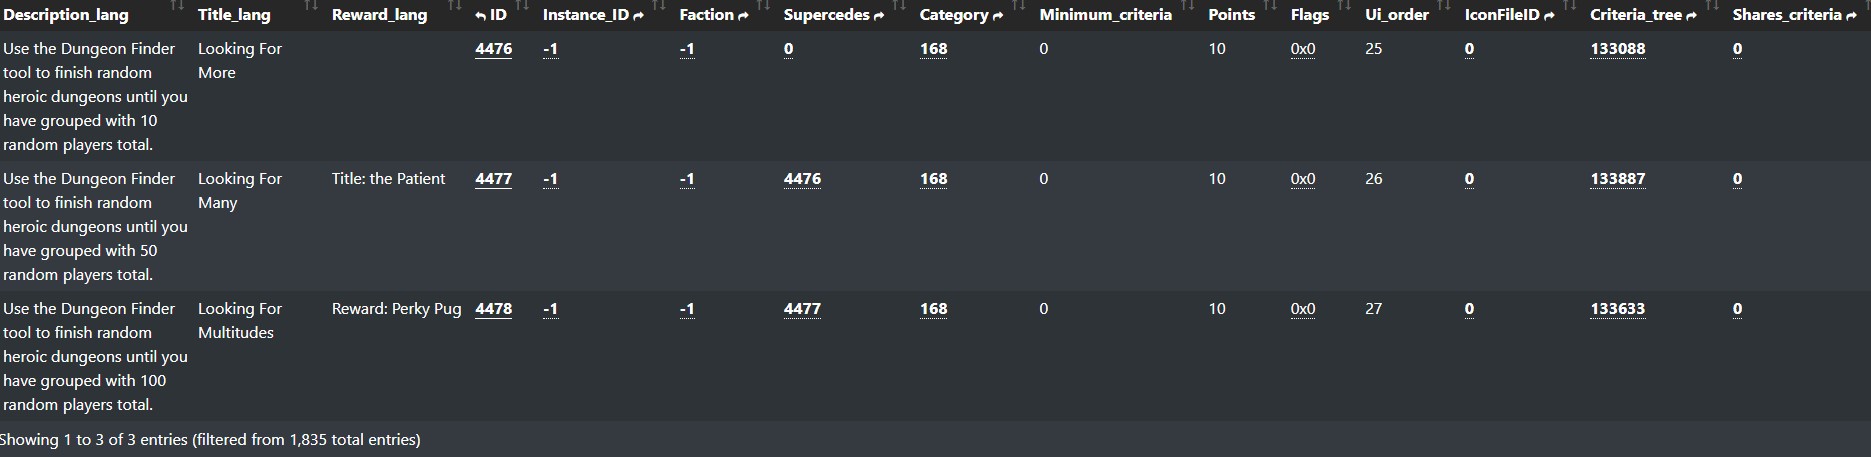The height and width of the screenshot is (457, 1871).
Task: Click the arrow icon beside Shares_criteria header
Action: point(1850,16)
